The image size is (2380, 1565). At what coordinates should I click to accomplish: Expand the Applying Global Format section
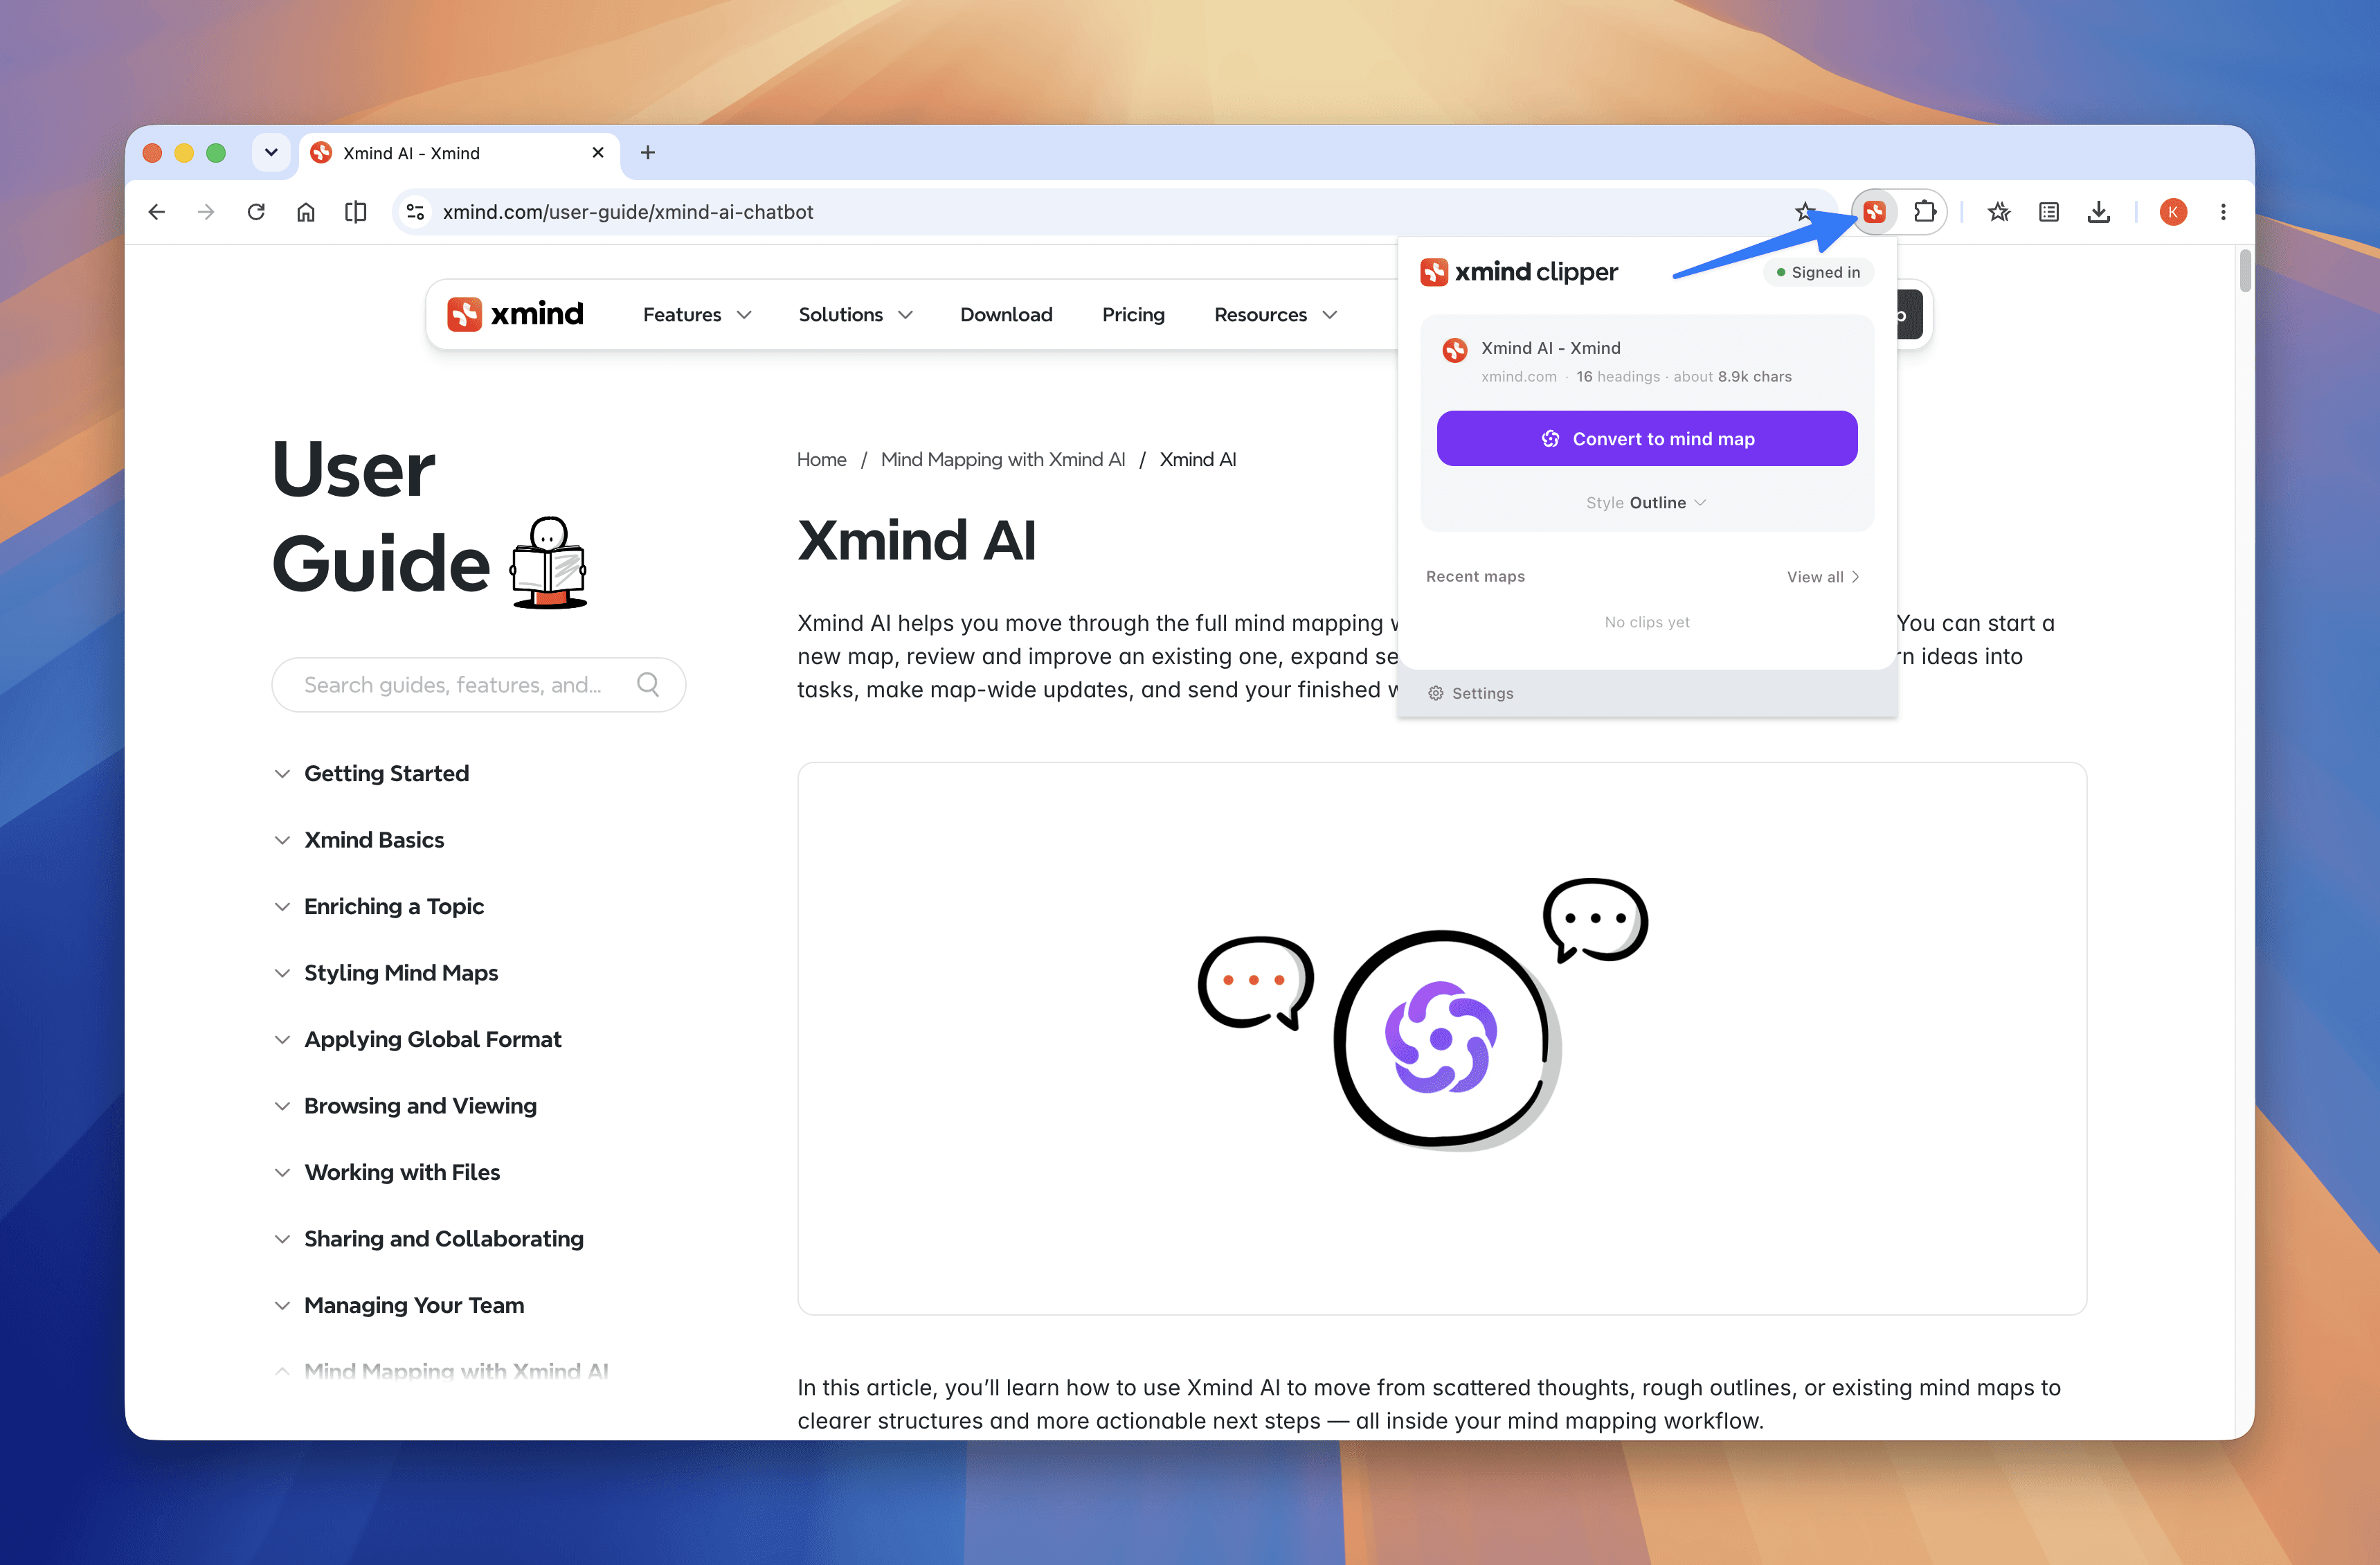click(418, 1040)
